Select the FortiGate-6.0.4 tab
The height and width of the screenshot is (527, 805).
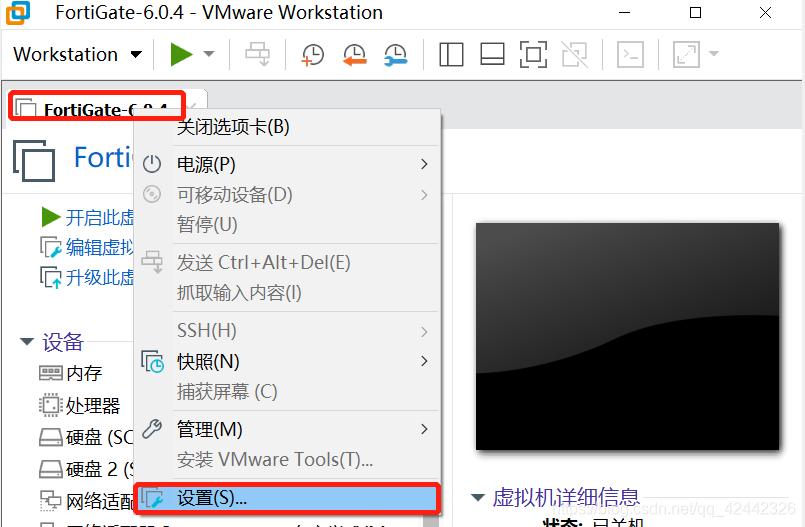97,106
